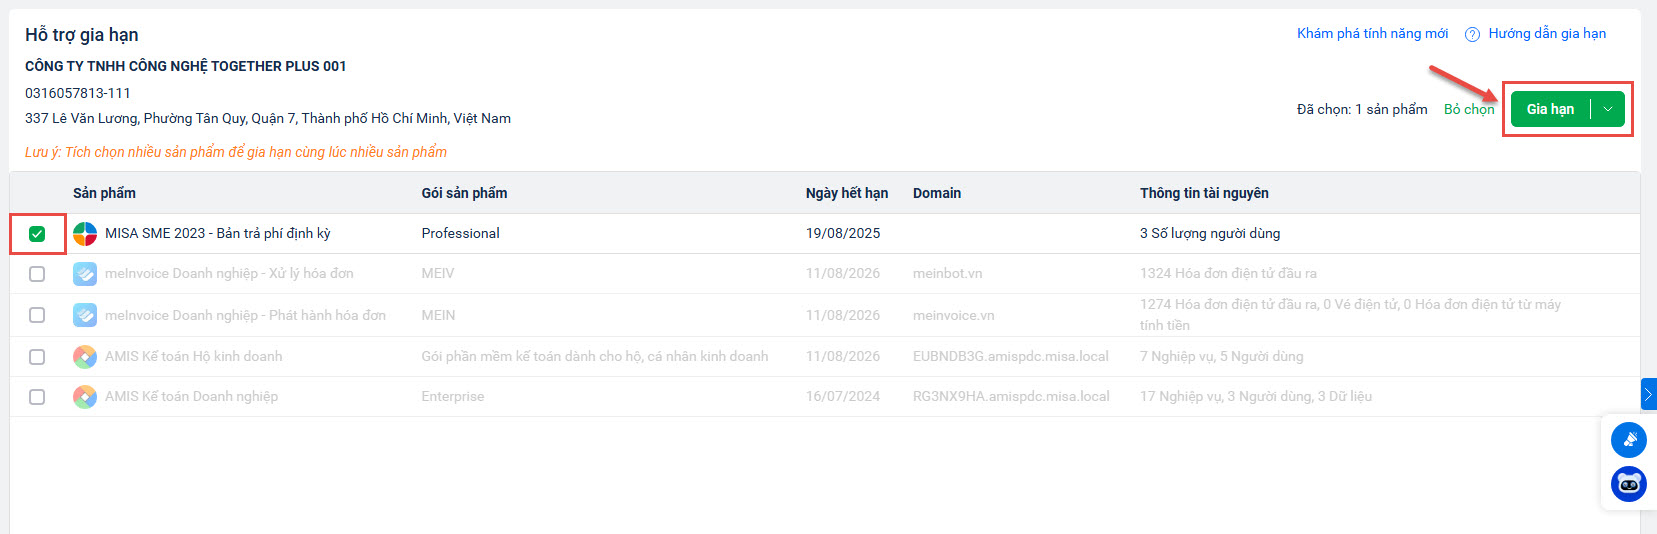Click the expiry date 16/07/2024
The height and width of the screenshot is (534, 1657).
(x=843, y=396)
